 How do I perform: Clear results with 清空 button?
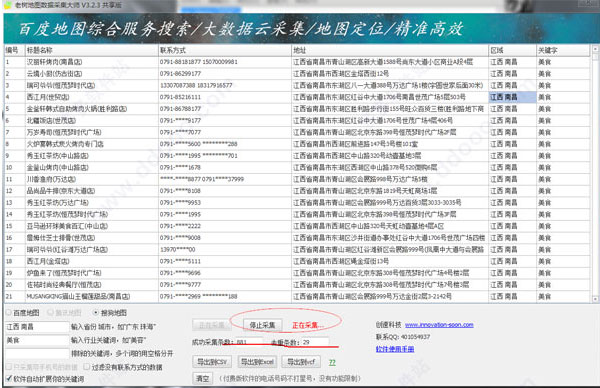[202, 379]
